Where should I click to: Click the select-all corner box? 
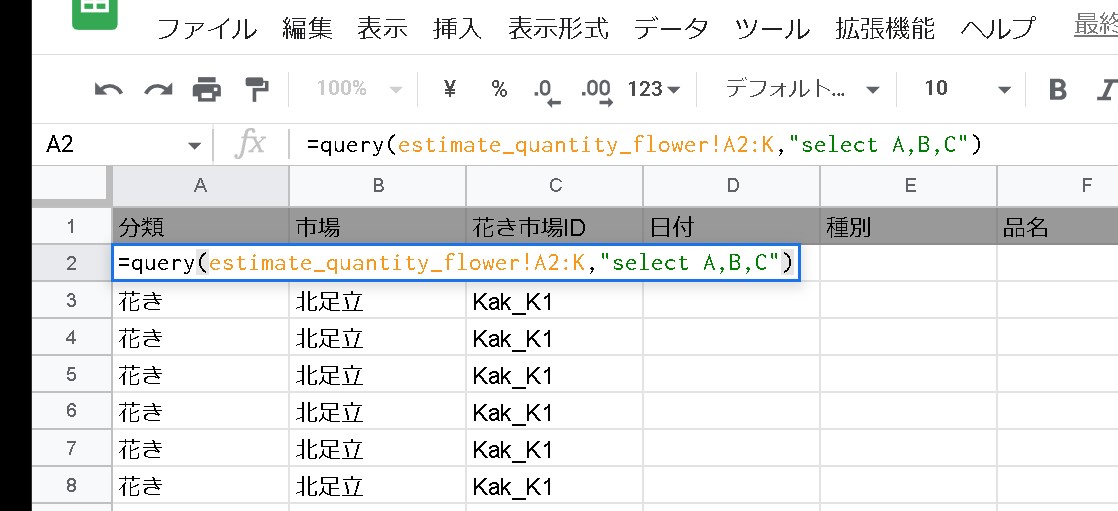click(x=71, y=187)
